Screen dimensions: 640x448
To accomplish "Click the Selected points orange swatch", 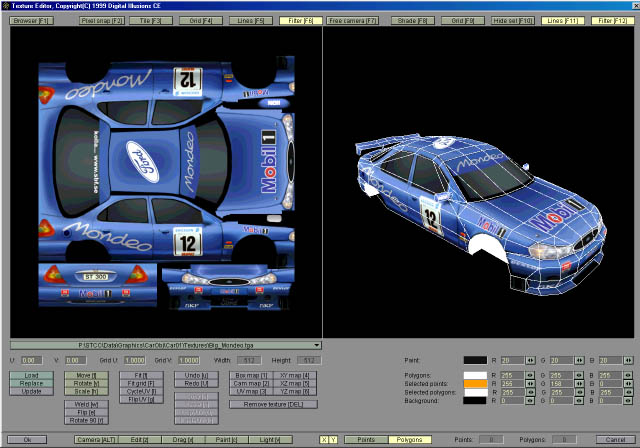I will point(475,384).
